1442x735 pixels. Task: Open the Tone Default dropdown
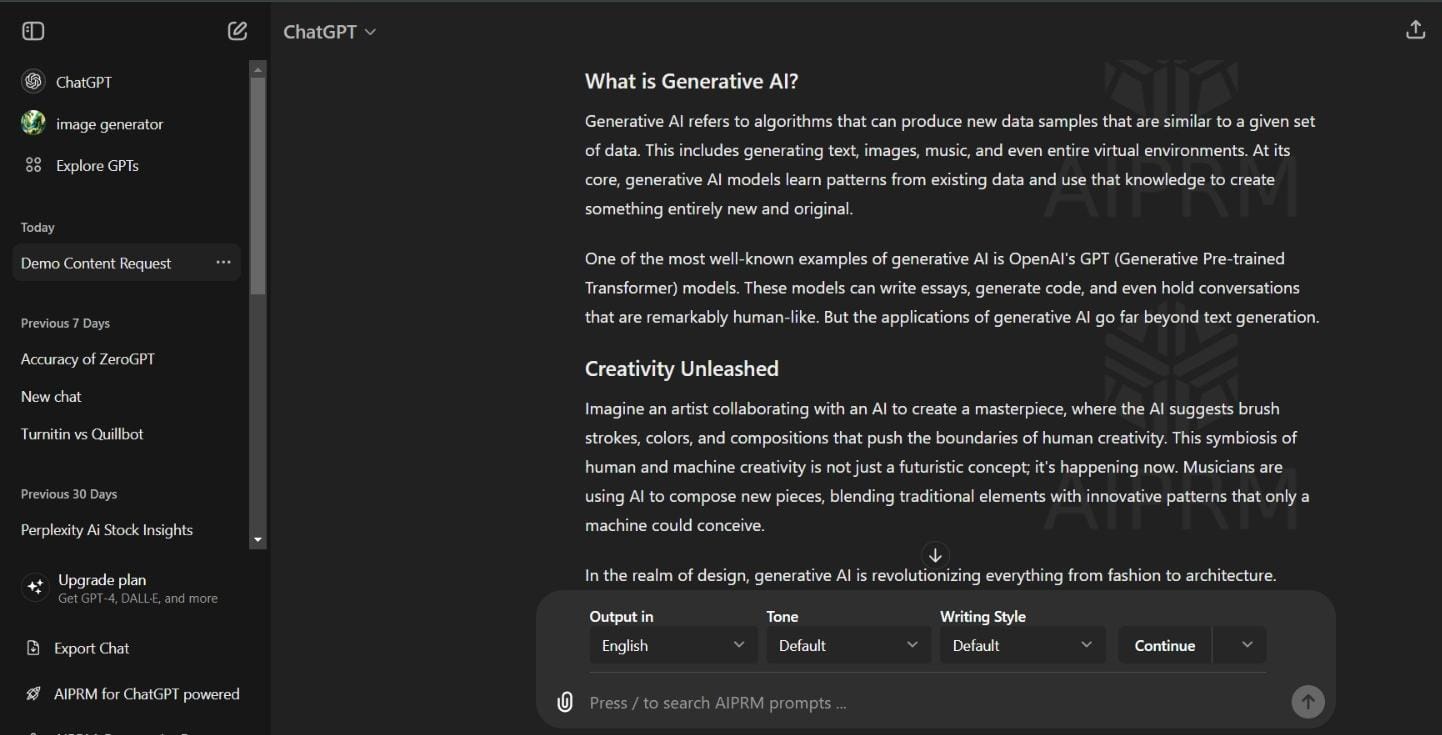[x=848, y=645]
